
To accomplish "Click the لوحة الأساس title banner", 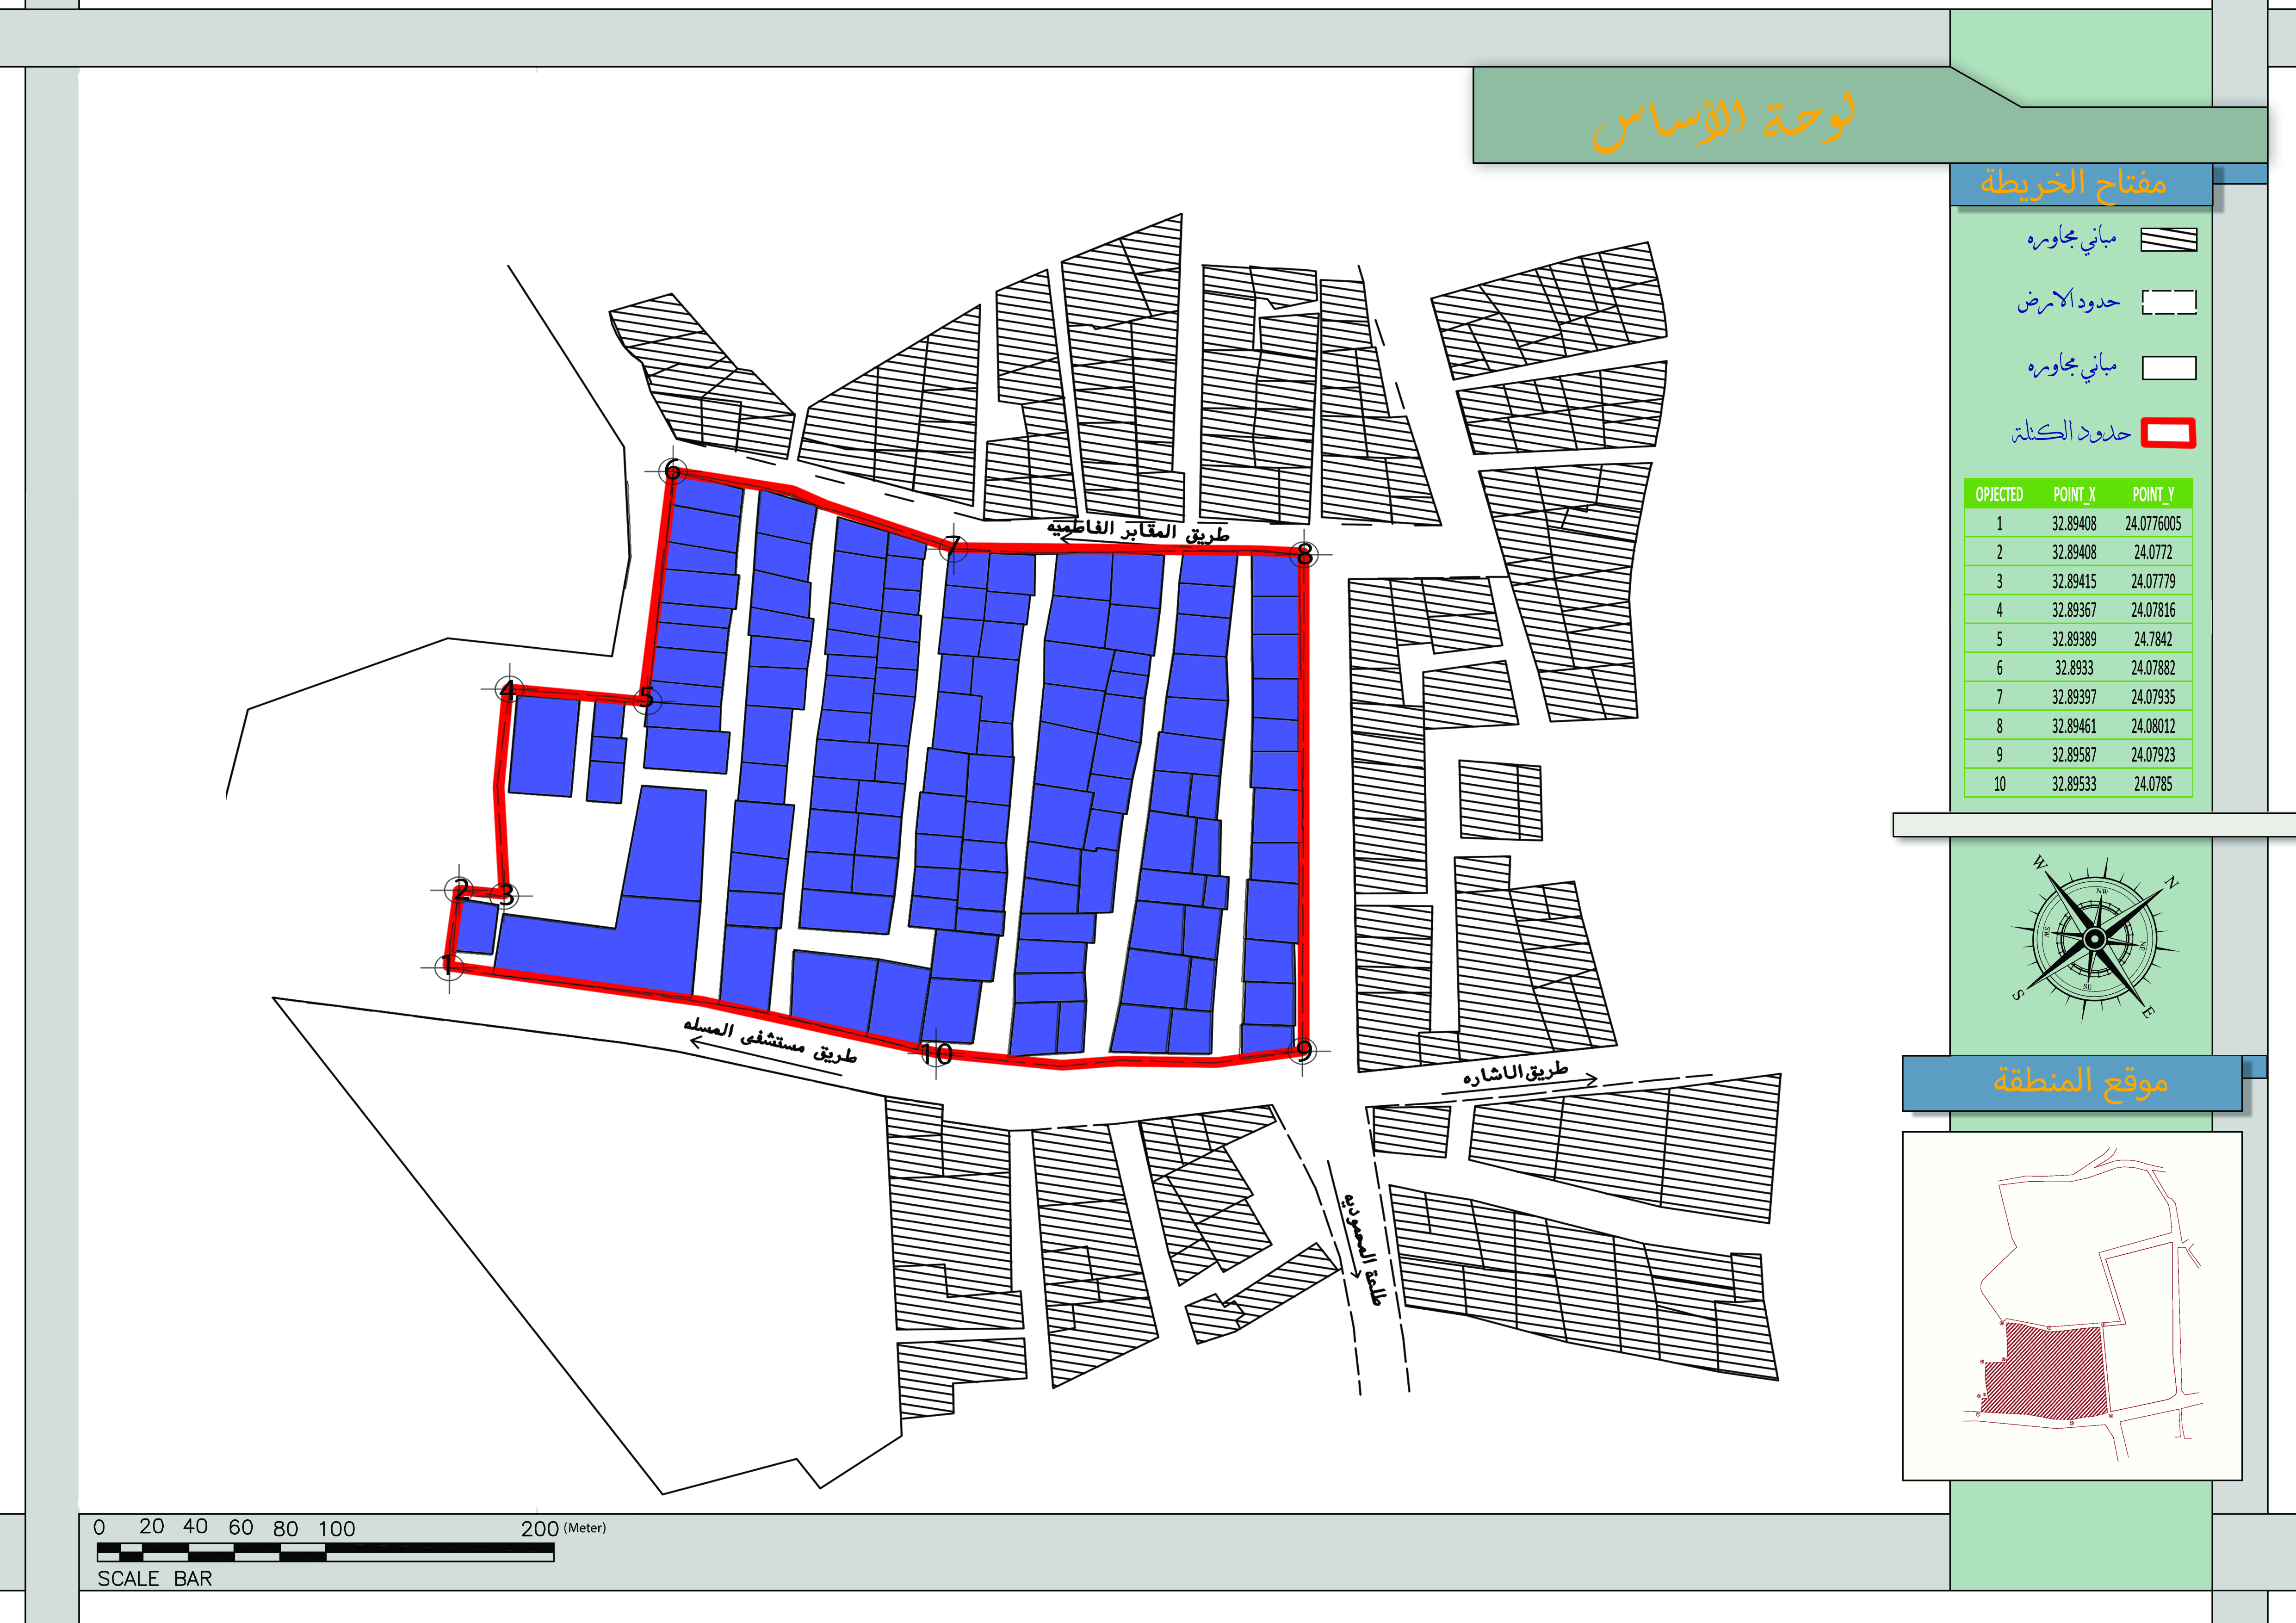I will [1722, 123].
